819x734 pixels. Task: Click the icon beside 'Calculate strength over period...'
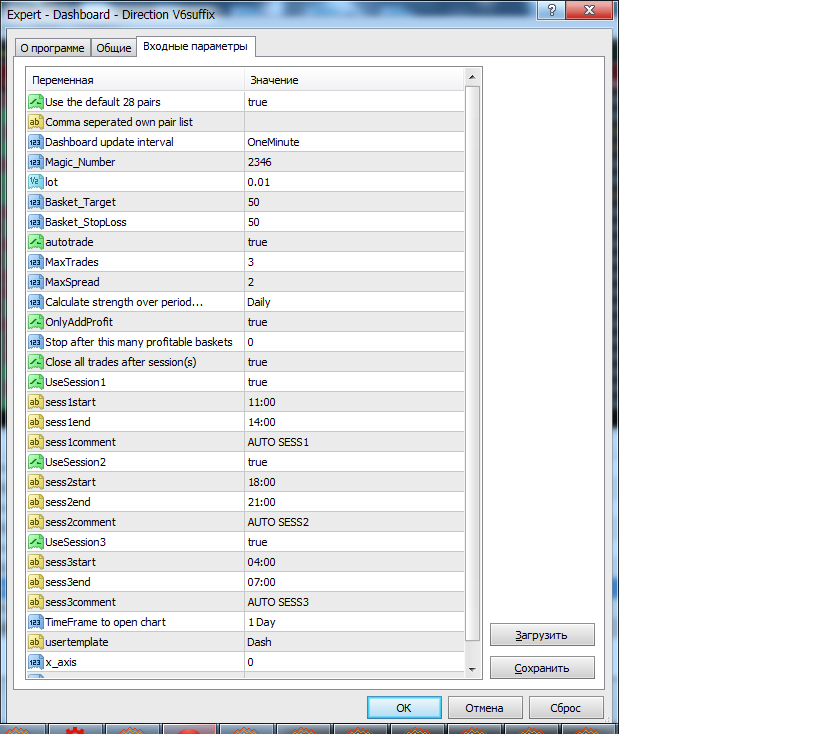(x=36, y=302)
